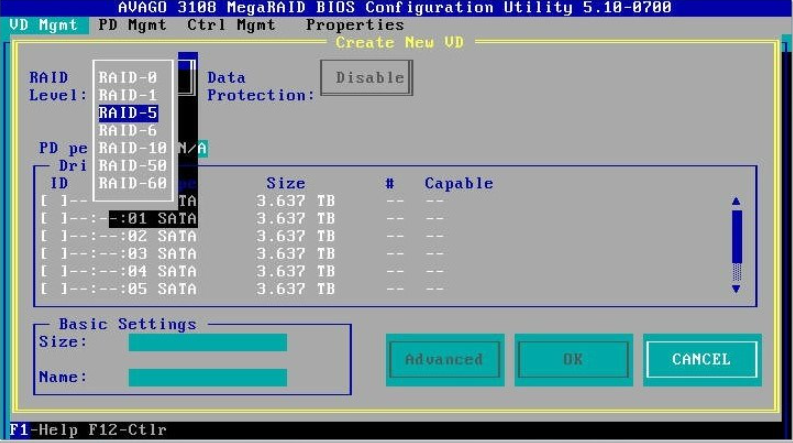Check the drive 03 SATA checkbox
This screenshot has height=443, width=793.
pos(54,254)
